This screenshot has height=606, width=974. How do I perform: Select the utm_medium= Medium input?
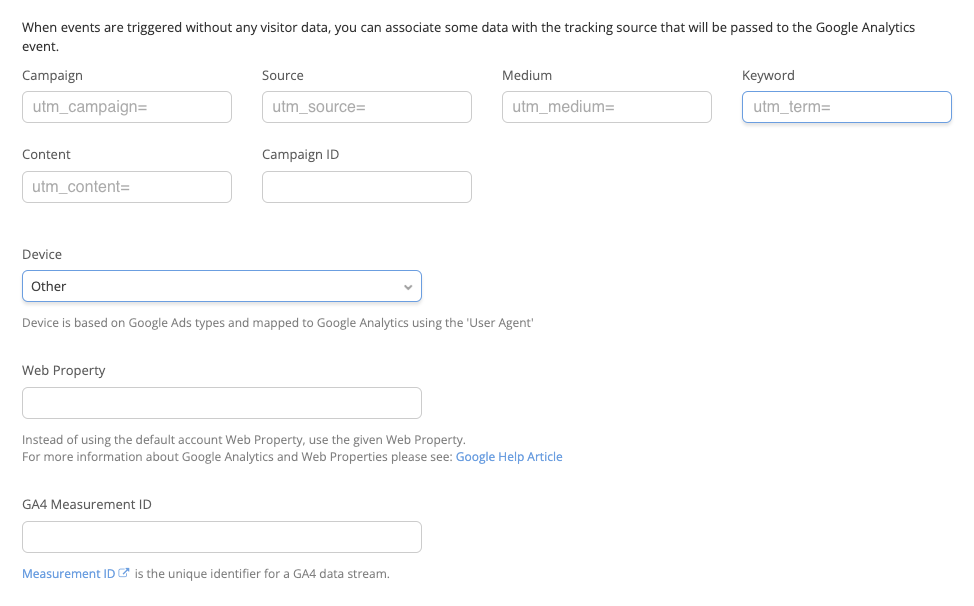point(607,107)
